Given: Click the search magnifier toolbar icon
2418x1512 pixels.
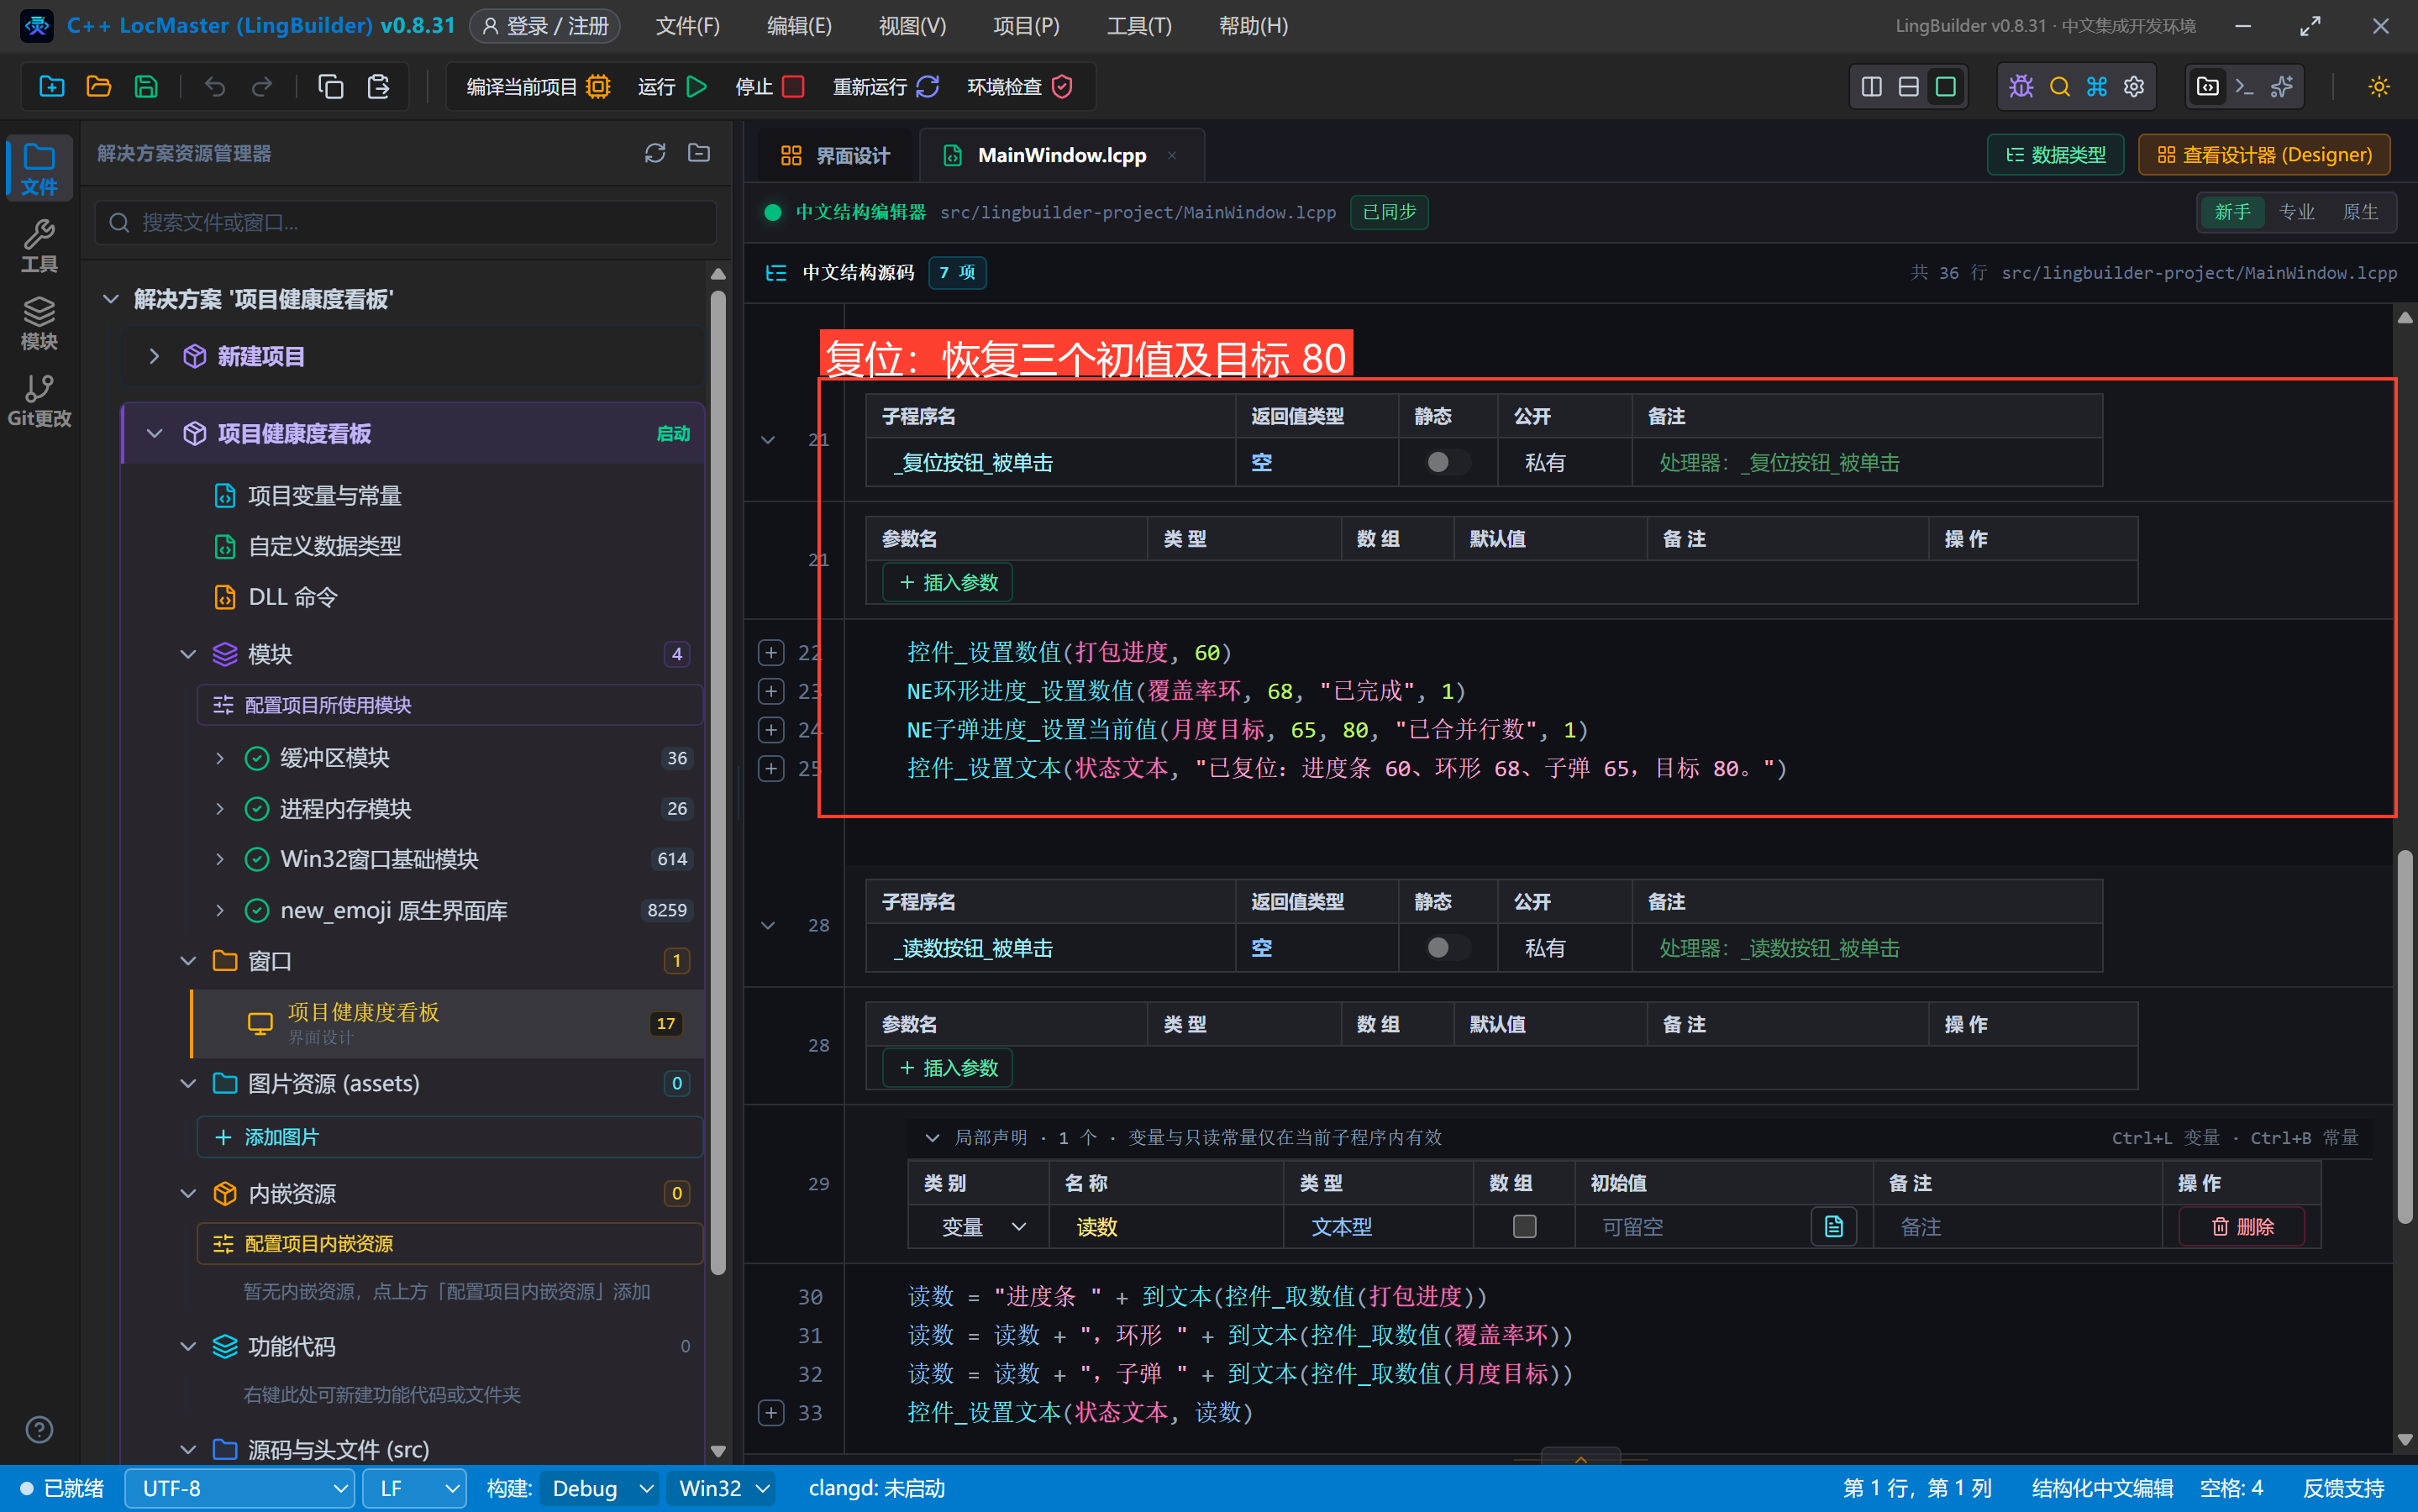Looking at the screenshot, I should 2060,87.
